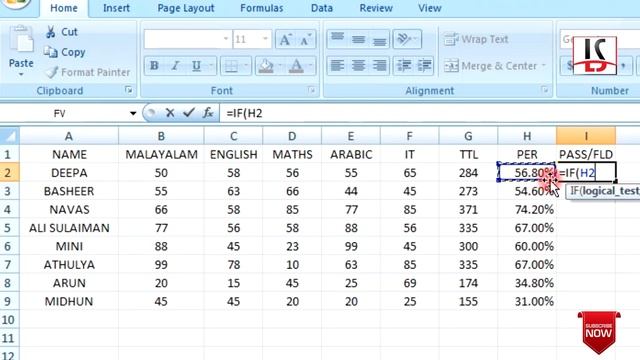The width and height of the screenshot is (640, 360).
Task: Open the Review ribbon tab
Action: pyautogui.click(x=376, y=8)
